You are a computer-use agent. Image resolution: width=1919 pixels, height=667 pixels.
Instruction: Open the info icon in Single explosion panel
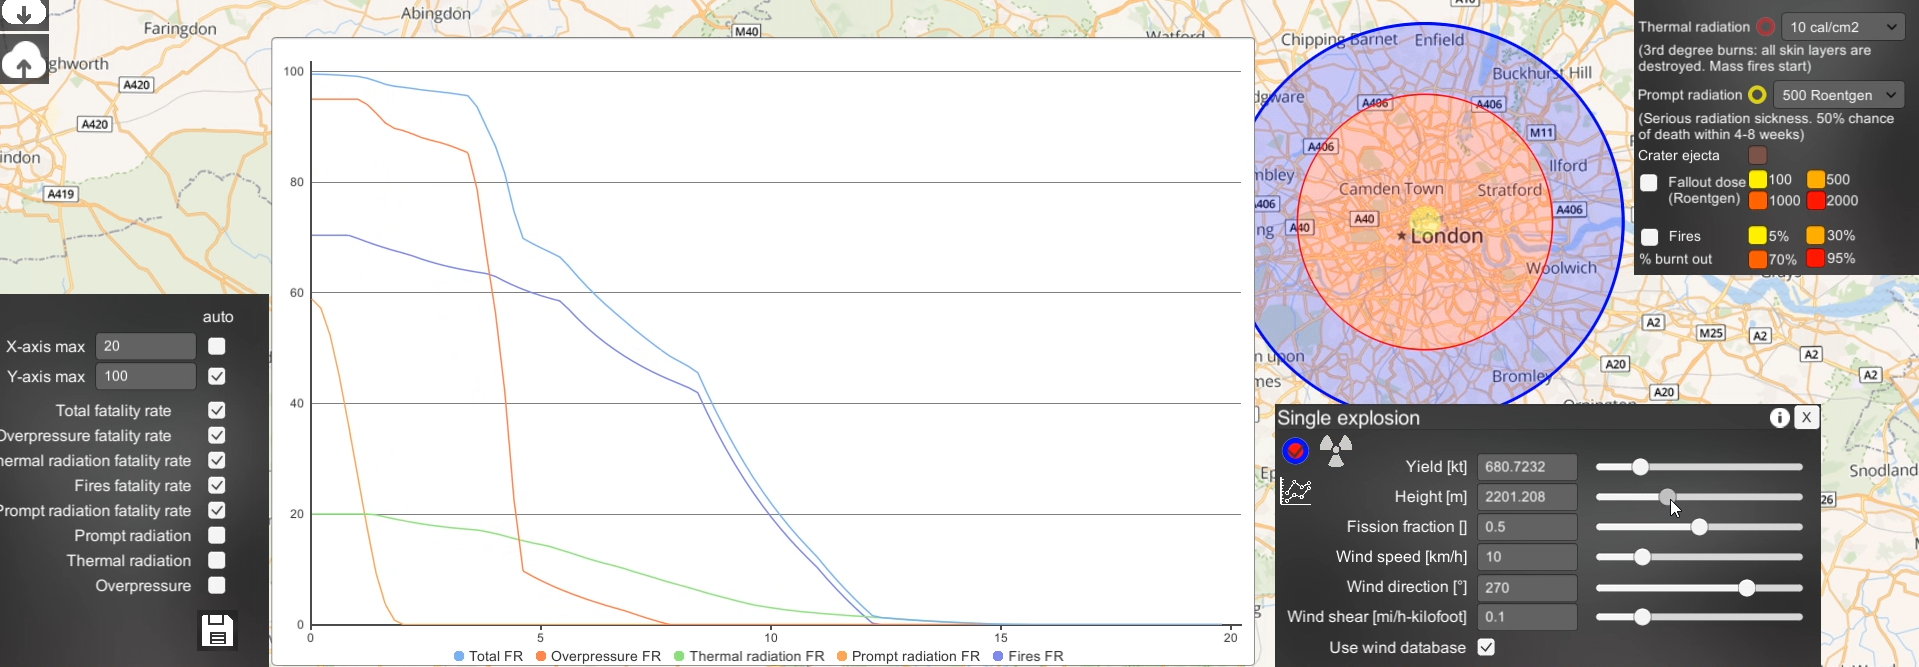click(x=1779, y=418)
